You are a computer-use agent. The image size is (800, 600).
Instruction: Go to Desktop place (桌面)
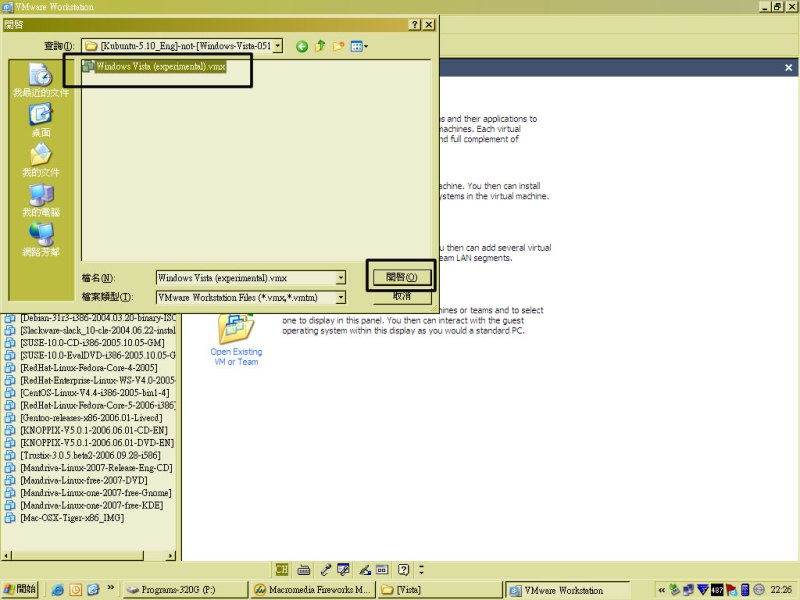tap(41, 120)
